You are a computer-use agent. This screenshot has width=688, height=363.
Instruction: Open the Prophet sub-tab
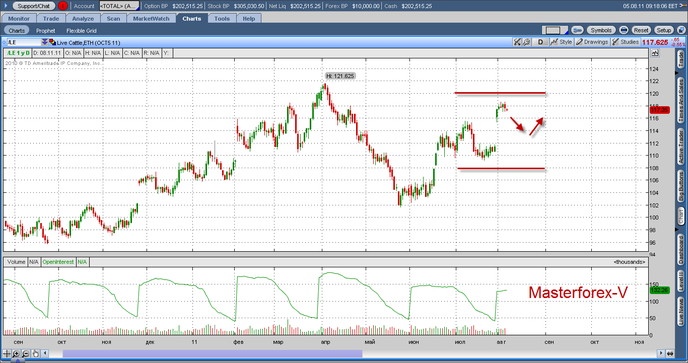point(46,31)
